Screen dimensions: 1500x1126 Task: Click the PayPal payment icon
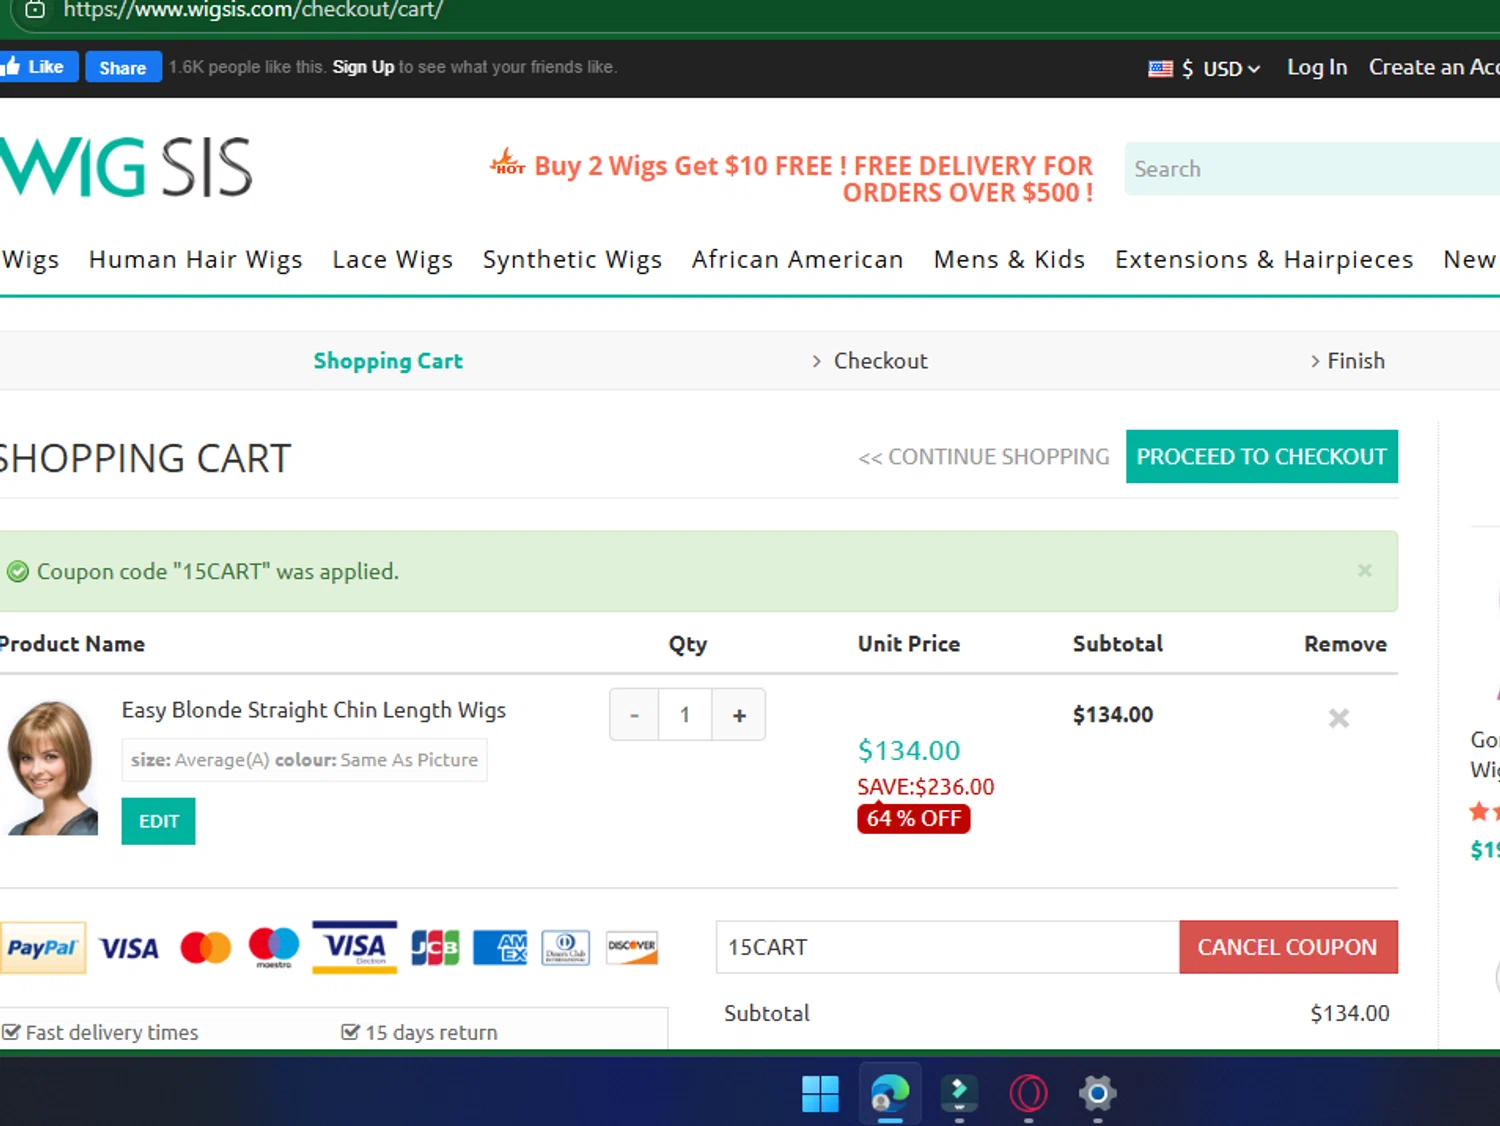click(x=42, y=947)
